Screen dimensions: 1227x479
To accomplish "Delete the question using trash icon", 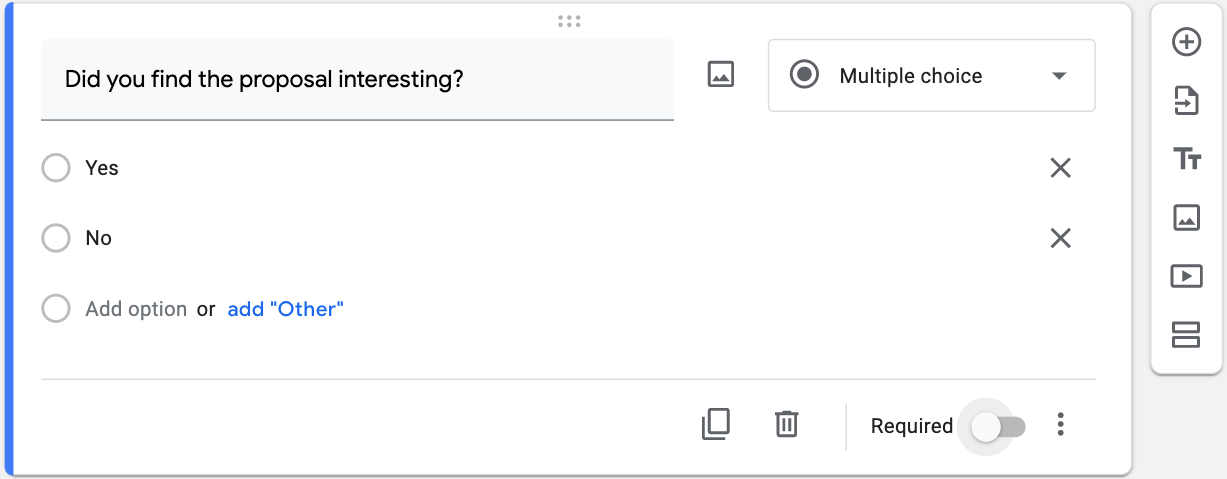I will point(787,425).
